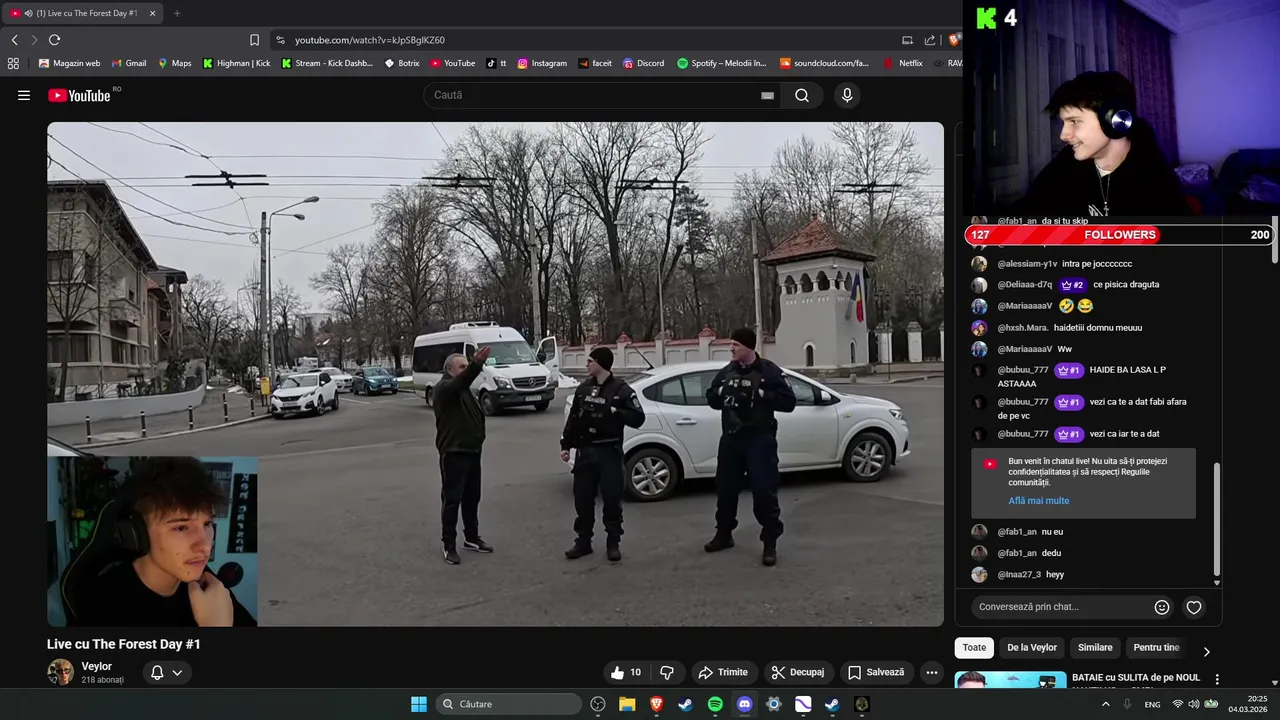Viewport: 1280px width, 720px height.
Task: Open the Veylor channel name link
Action: click(x=97, y=666)
